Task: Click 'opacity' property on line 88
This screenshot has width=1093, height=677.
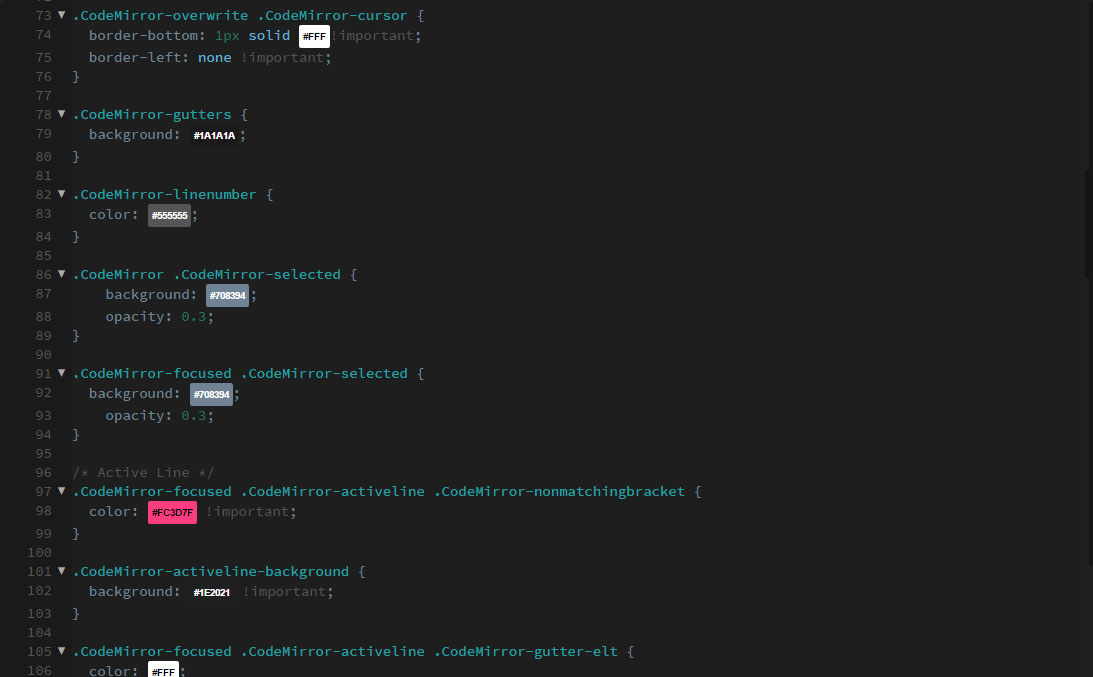Action: 135,317
